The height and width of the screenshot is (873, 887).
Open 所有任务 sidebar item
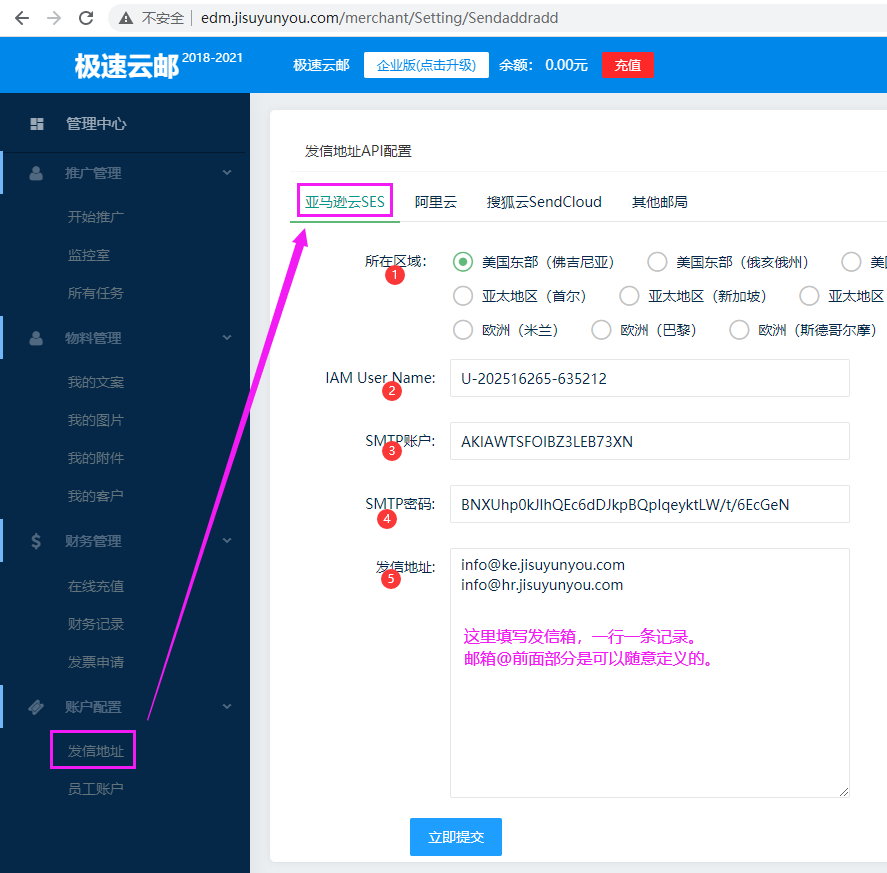tap(96, 293)
